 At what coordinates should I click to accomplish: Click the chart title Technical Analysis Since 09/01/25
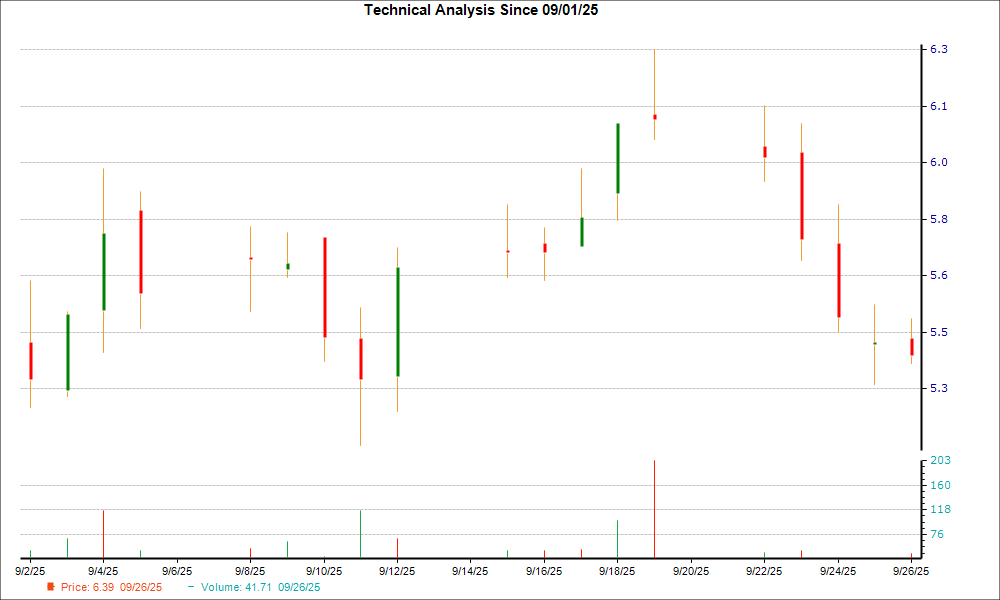487,10
